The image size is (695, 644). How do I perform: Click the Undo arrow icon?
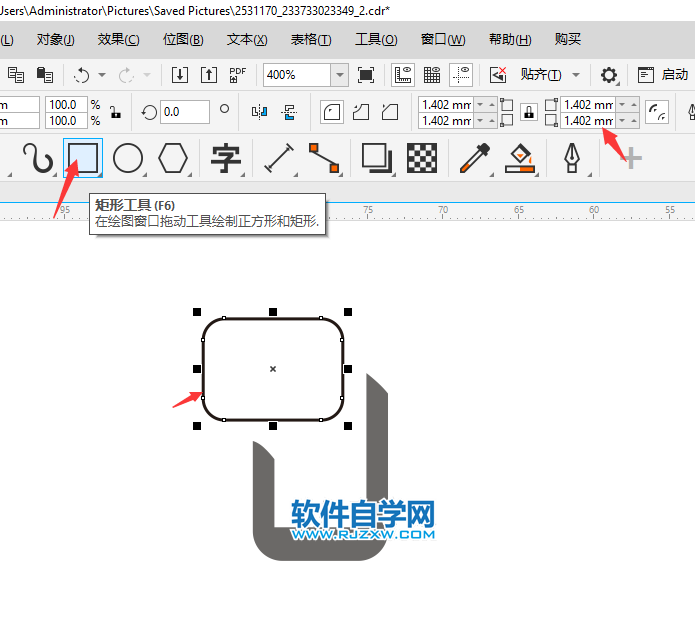click(x=82, y=75)
